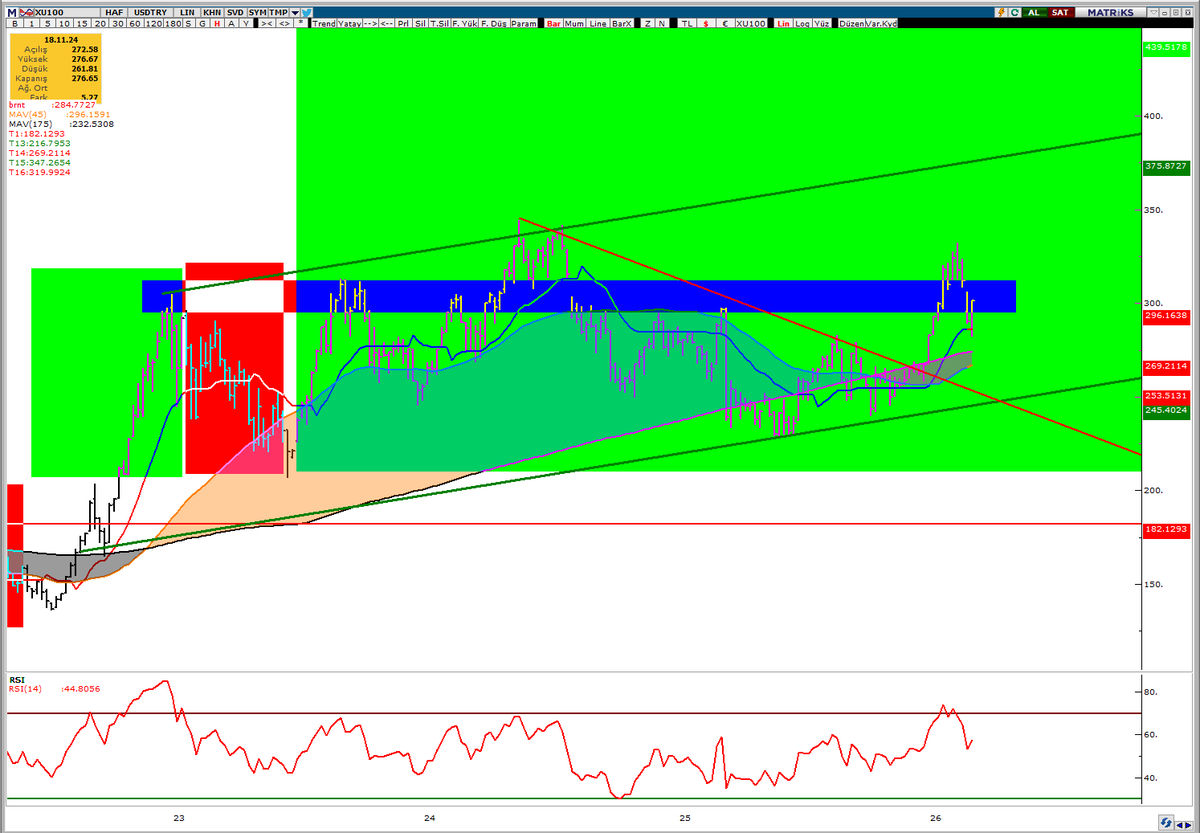Screen dimensions: 1200x833
Task: Switch to 15-minute period
Action: click(x=82, y=23)
